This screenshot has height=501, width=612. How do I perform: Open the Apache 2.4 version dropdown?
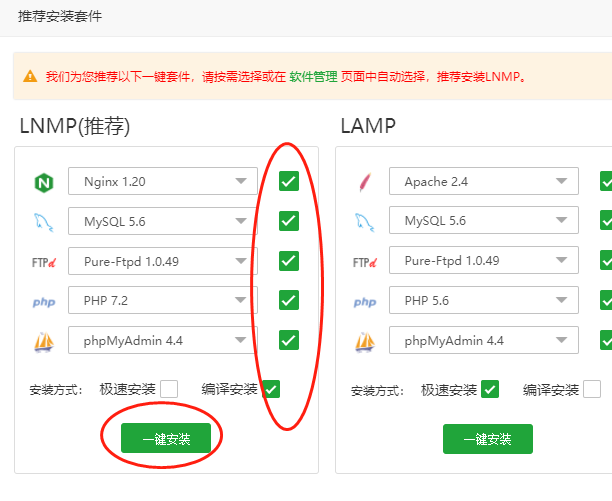click(x=484, y=181)
